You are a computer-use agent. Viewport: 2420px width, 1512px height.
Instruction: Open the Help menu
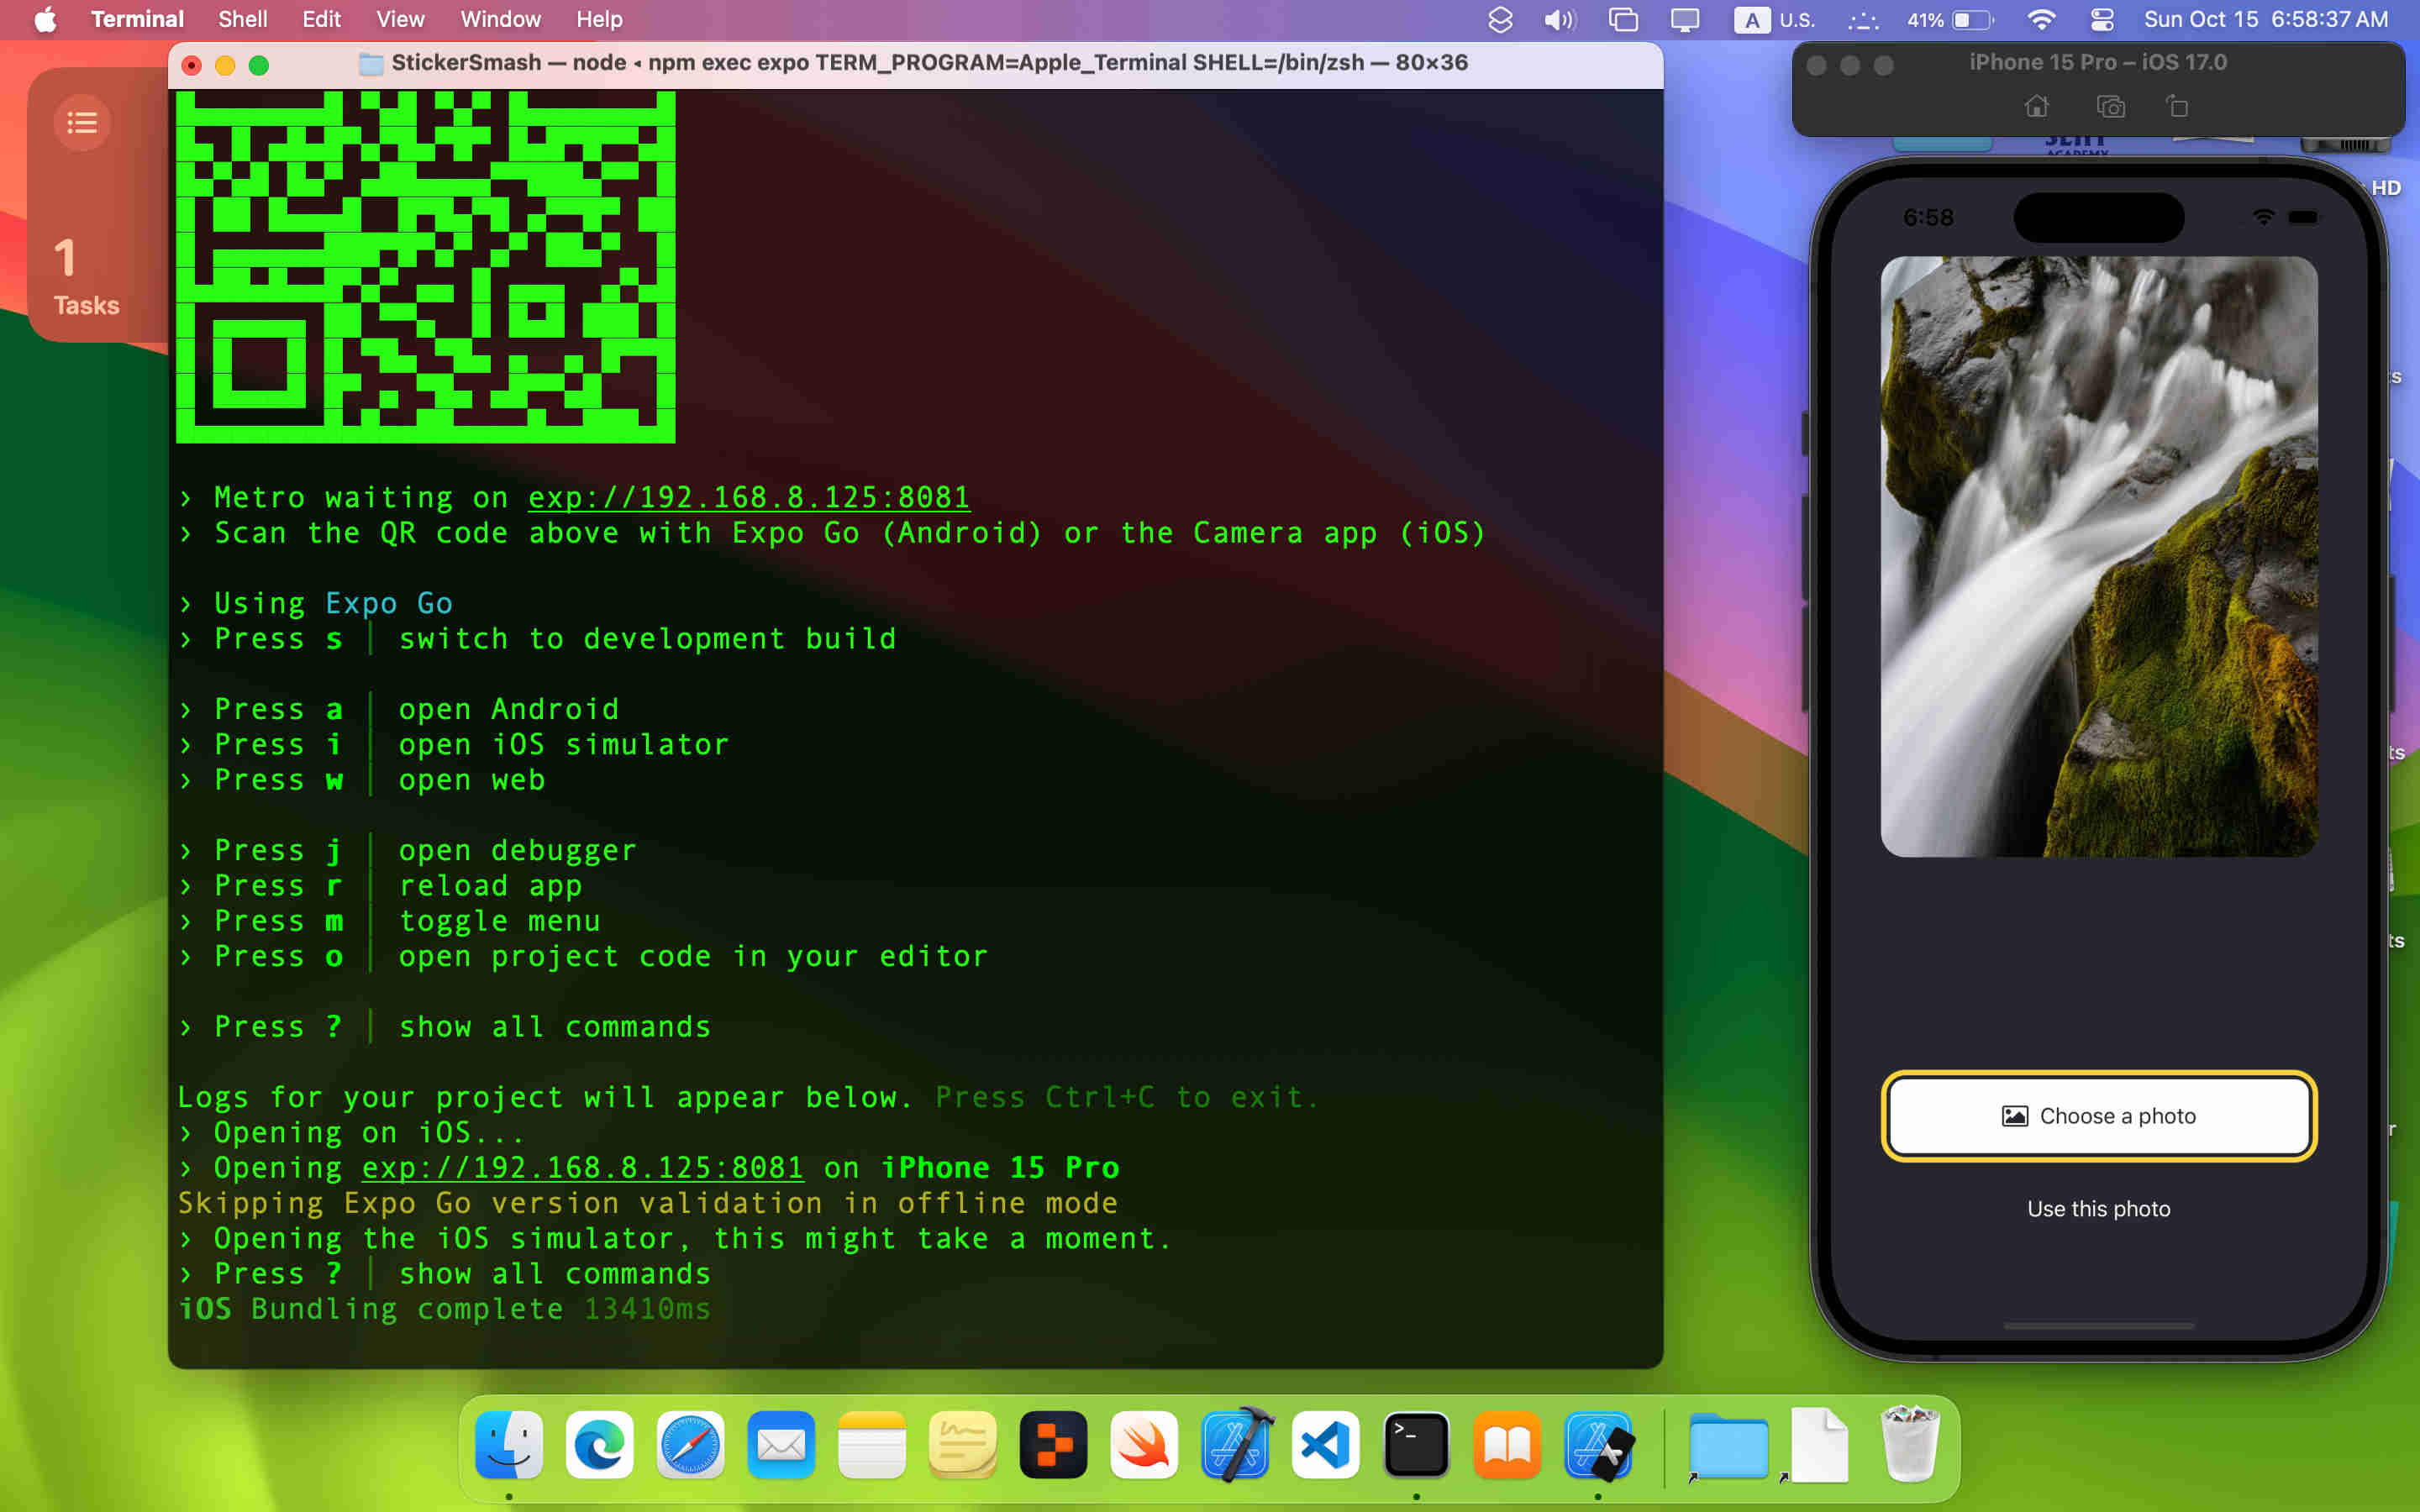(x=599, y=19)
